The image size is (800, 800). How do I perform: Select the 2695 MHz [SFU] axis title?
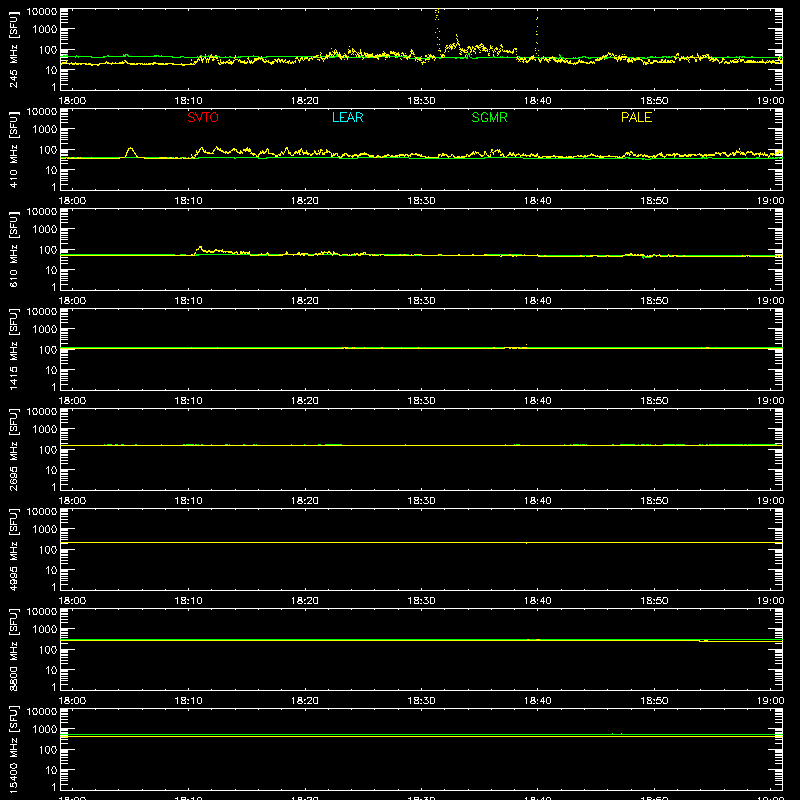point(14,449)
